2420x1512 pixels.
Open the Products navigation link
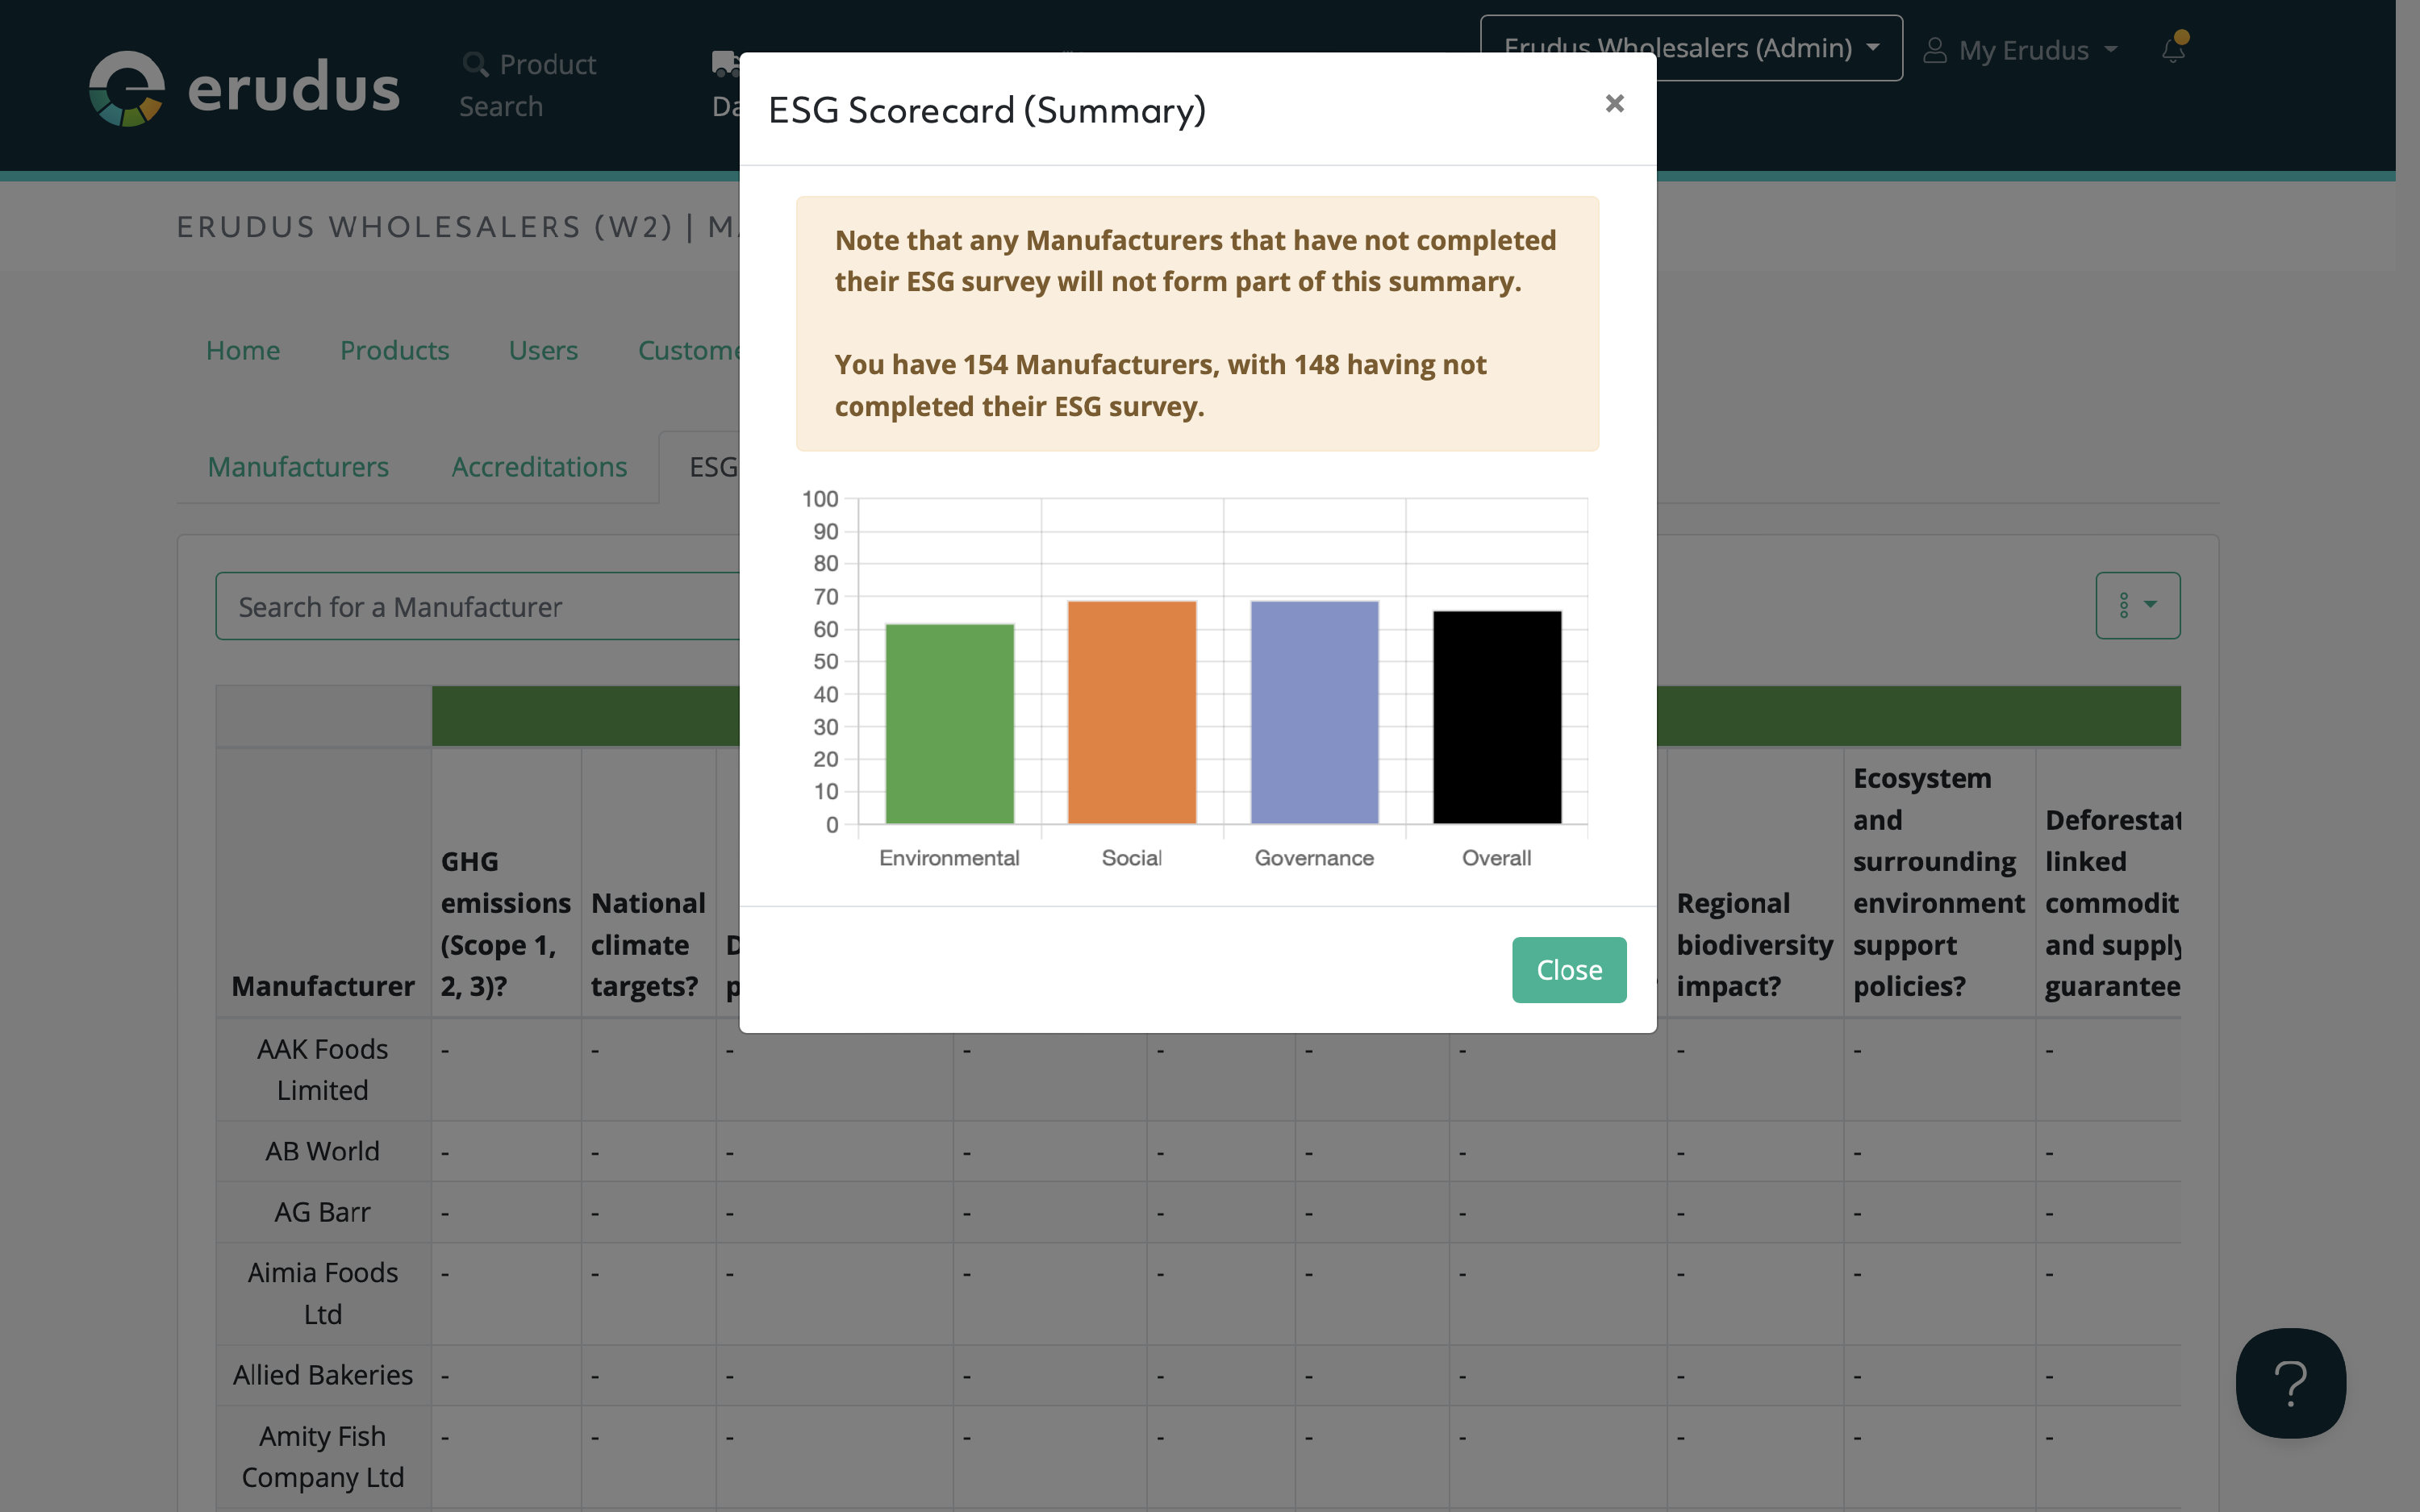tap(394, 350)
